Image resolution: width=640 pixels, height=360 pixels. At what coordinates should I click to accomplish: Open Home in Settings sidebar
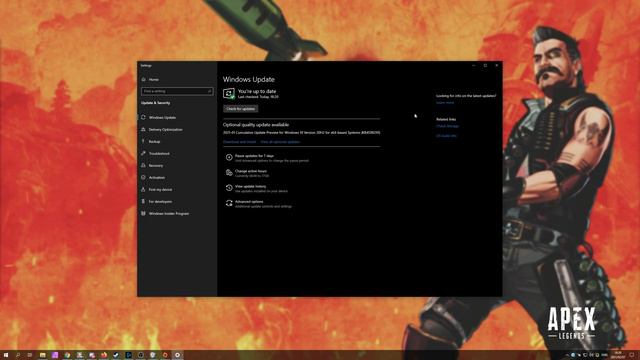click(153, 80)
